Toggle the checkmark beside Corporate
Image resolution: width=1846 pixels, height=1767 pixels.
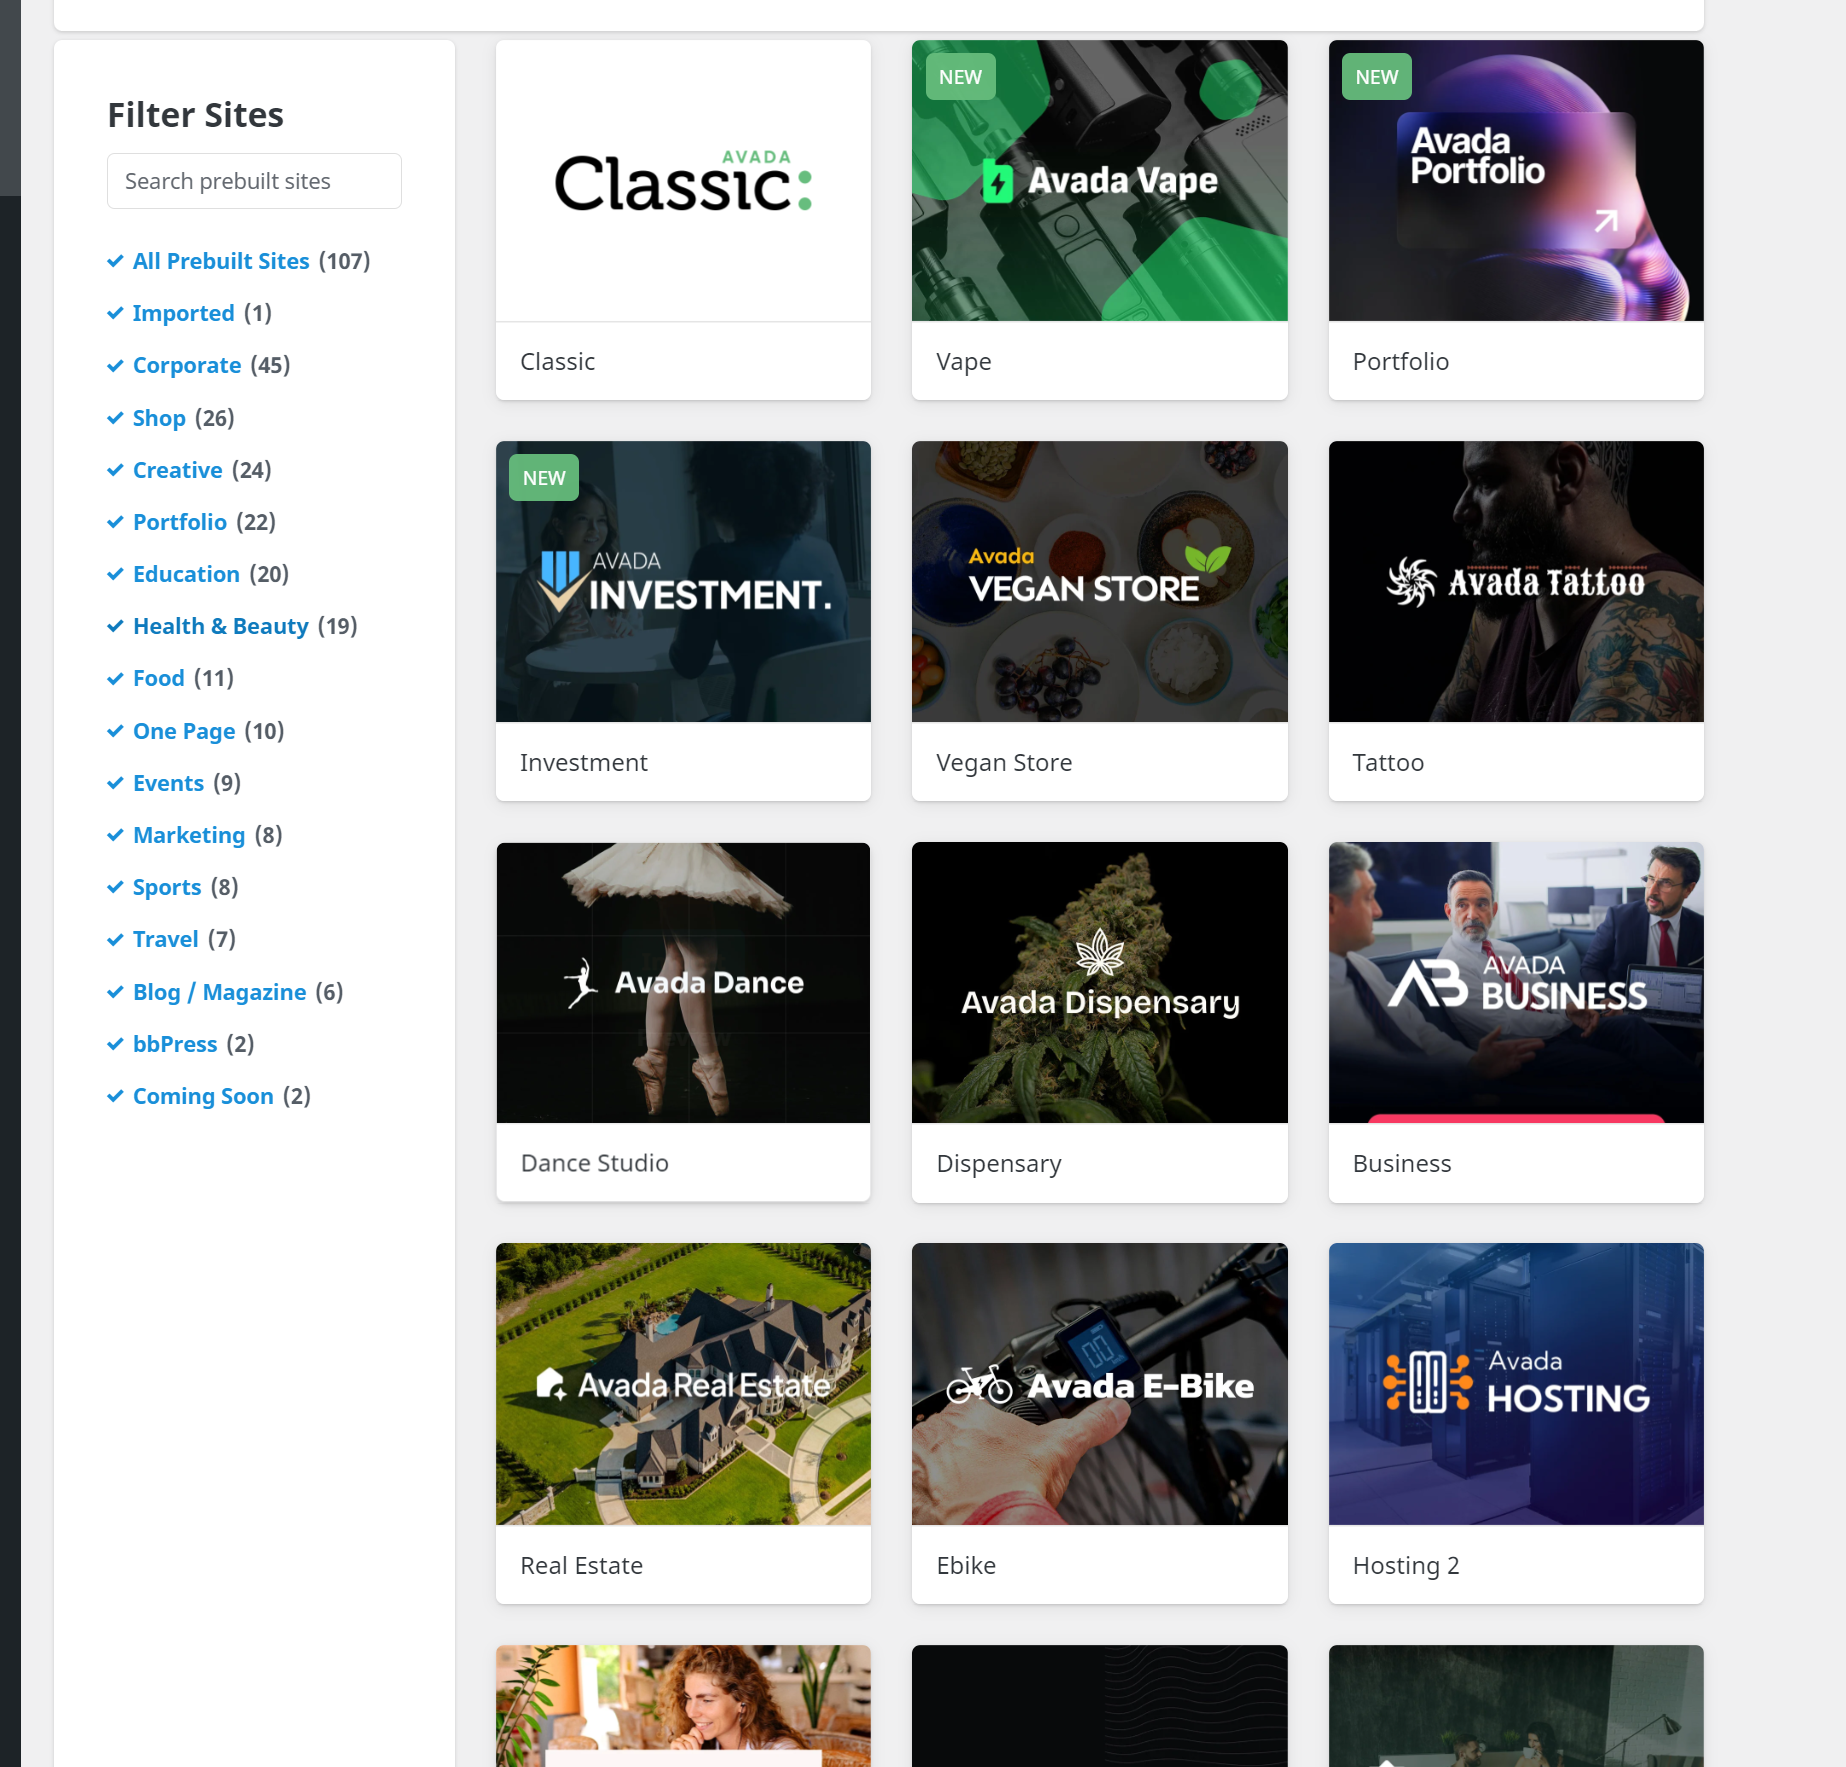[x=115, y=365]
